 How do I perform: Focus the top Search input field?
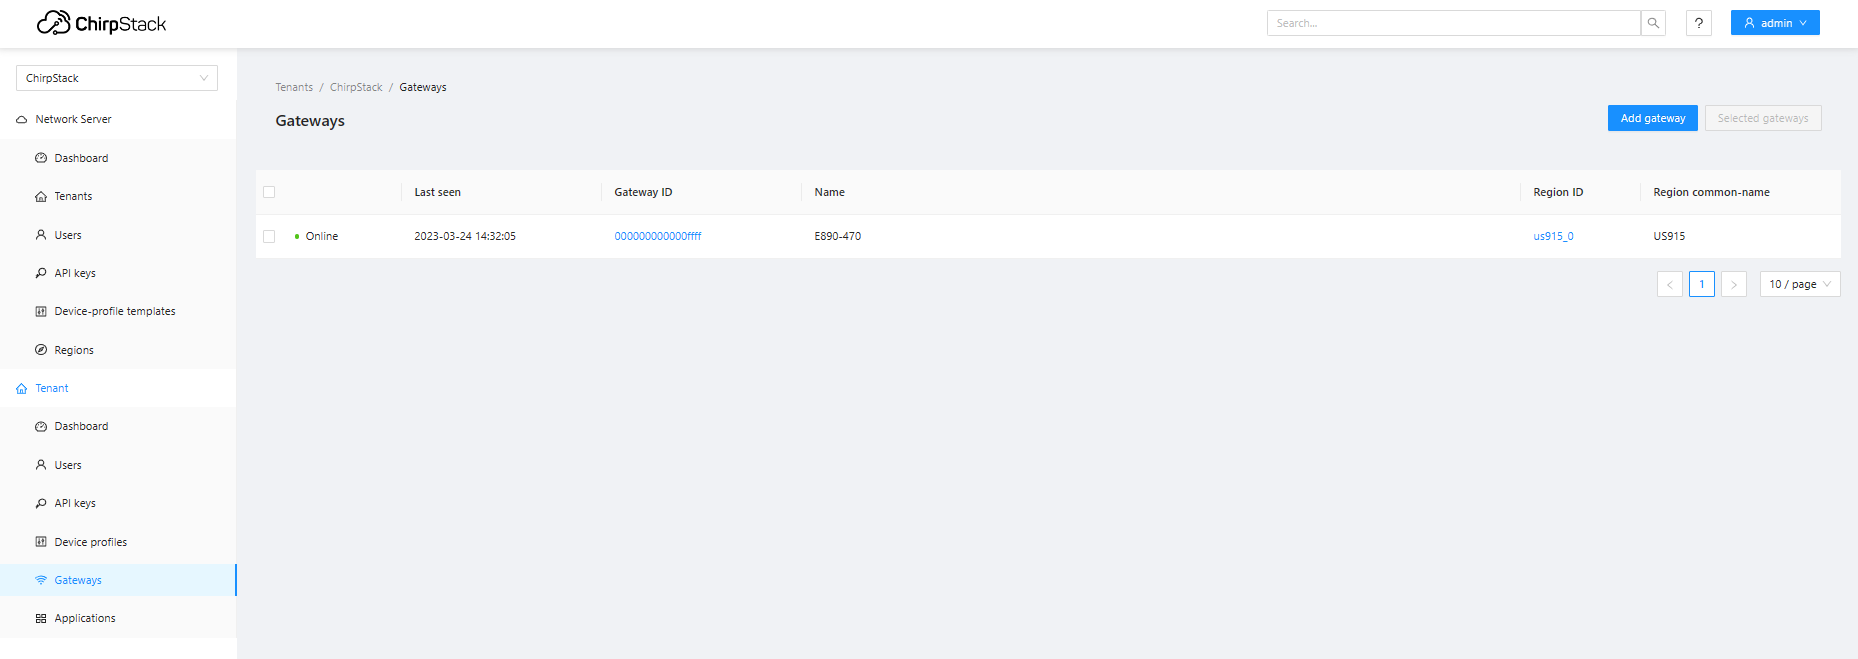coord(1453,23)
